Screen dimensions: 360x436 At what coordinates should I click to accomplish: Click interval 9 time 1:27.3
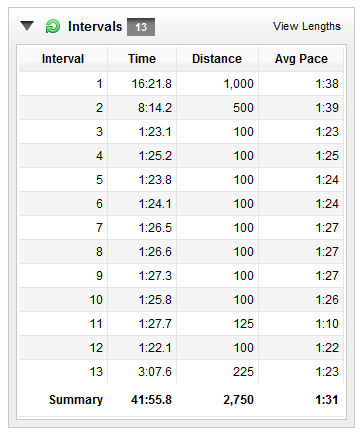pos(155,276)
